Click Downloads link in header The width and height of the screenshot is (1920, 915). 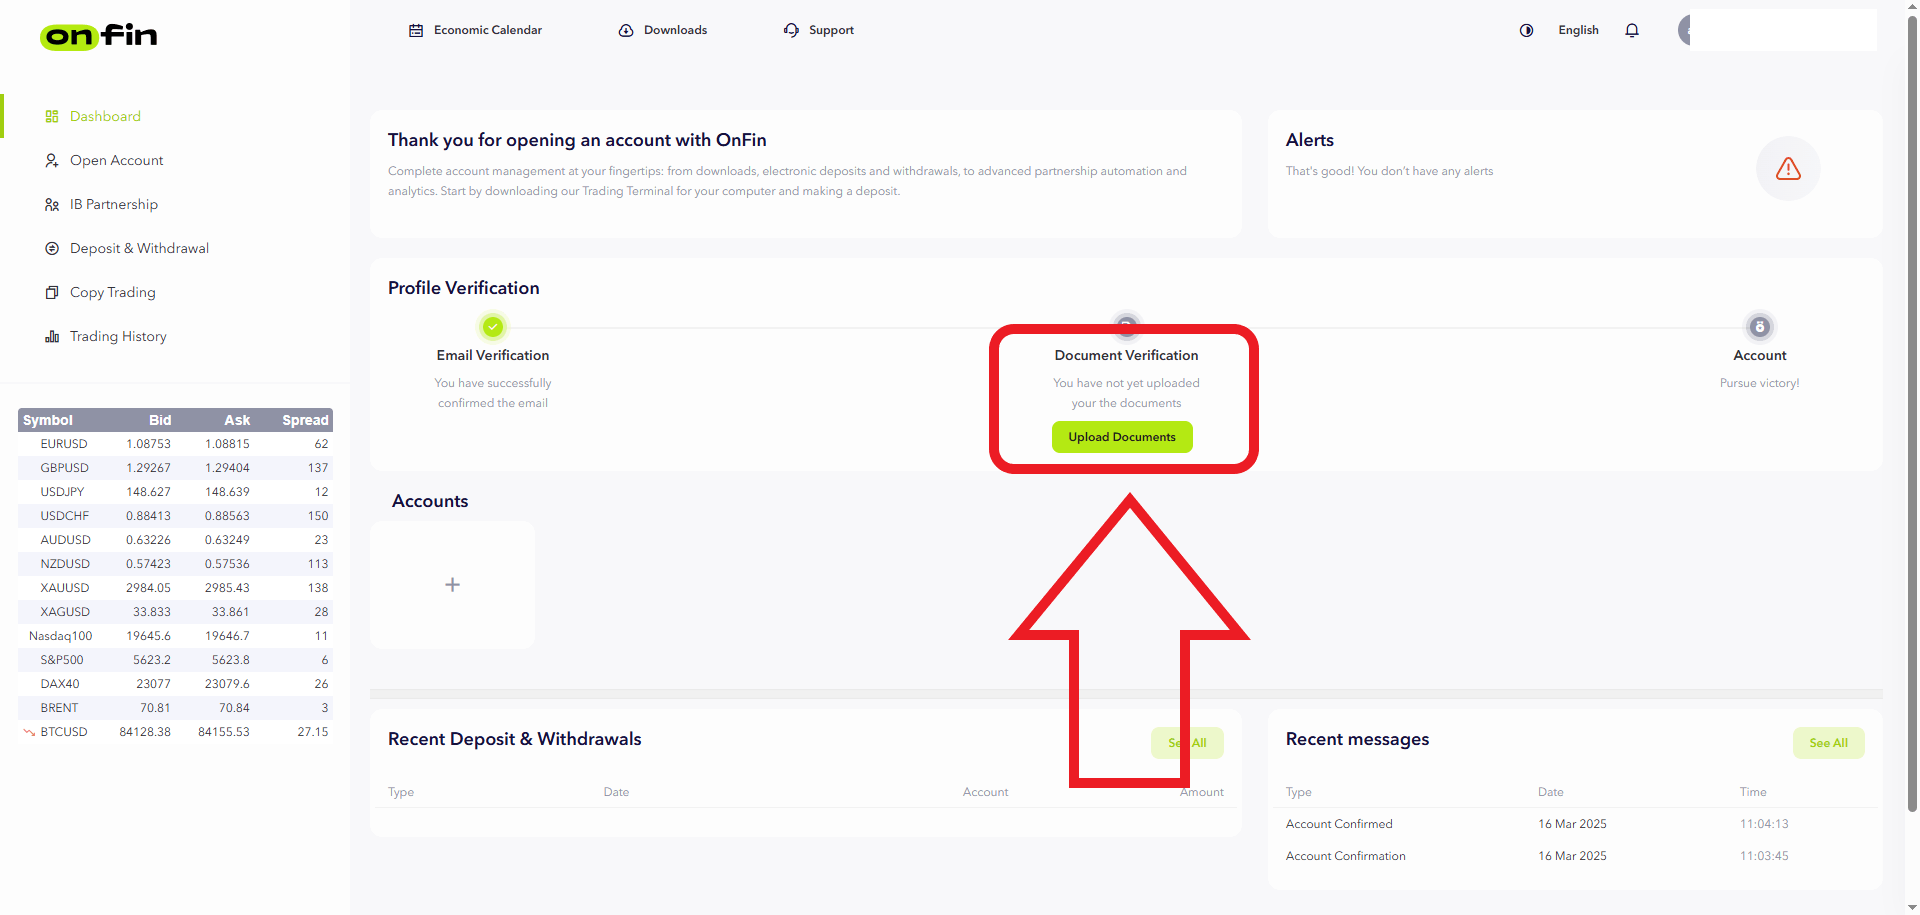pos(675,31)
